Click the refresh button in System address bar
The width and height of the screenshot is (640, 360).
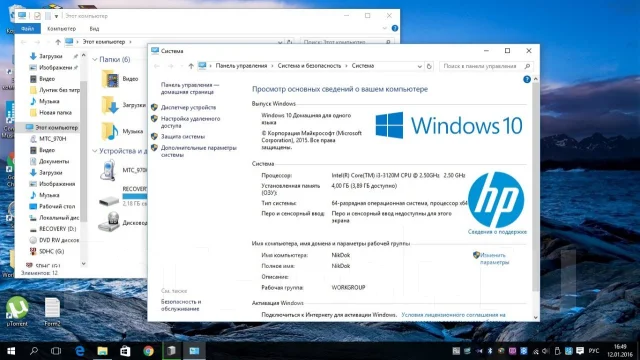point(429,66)
